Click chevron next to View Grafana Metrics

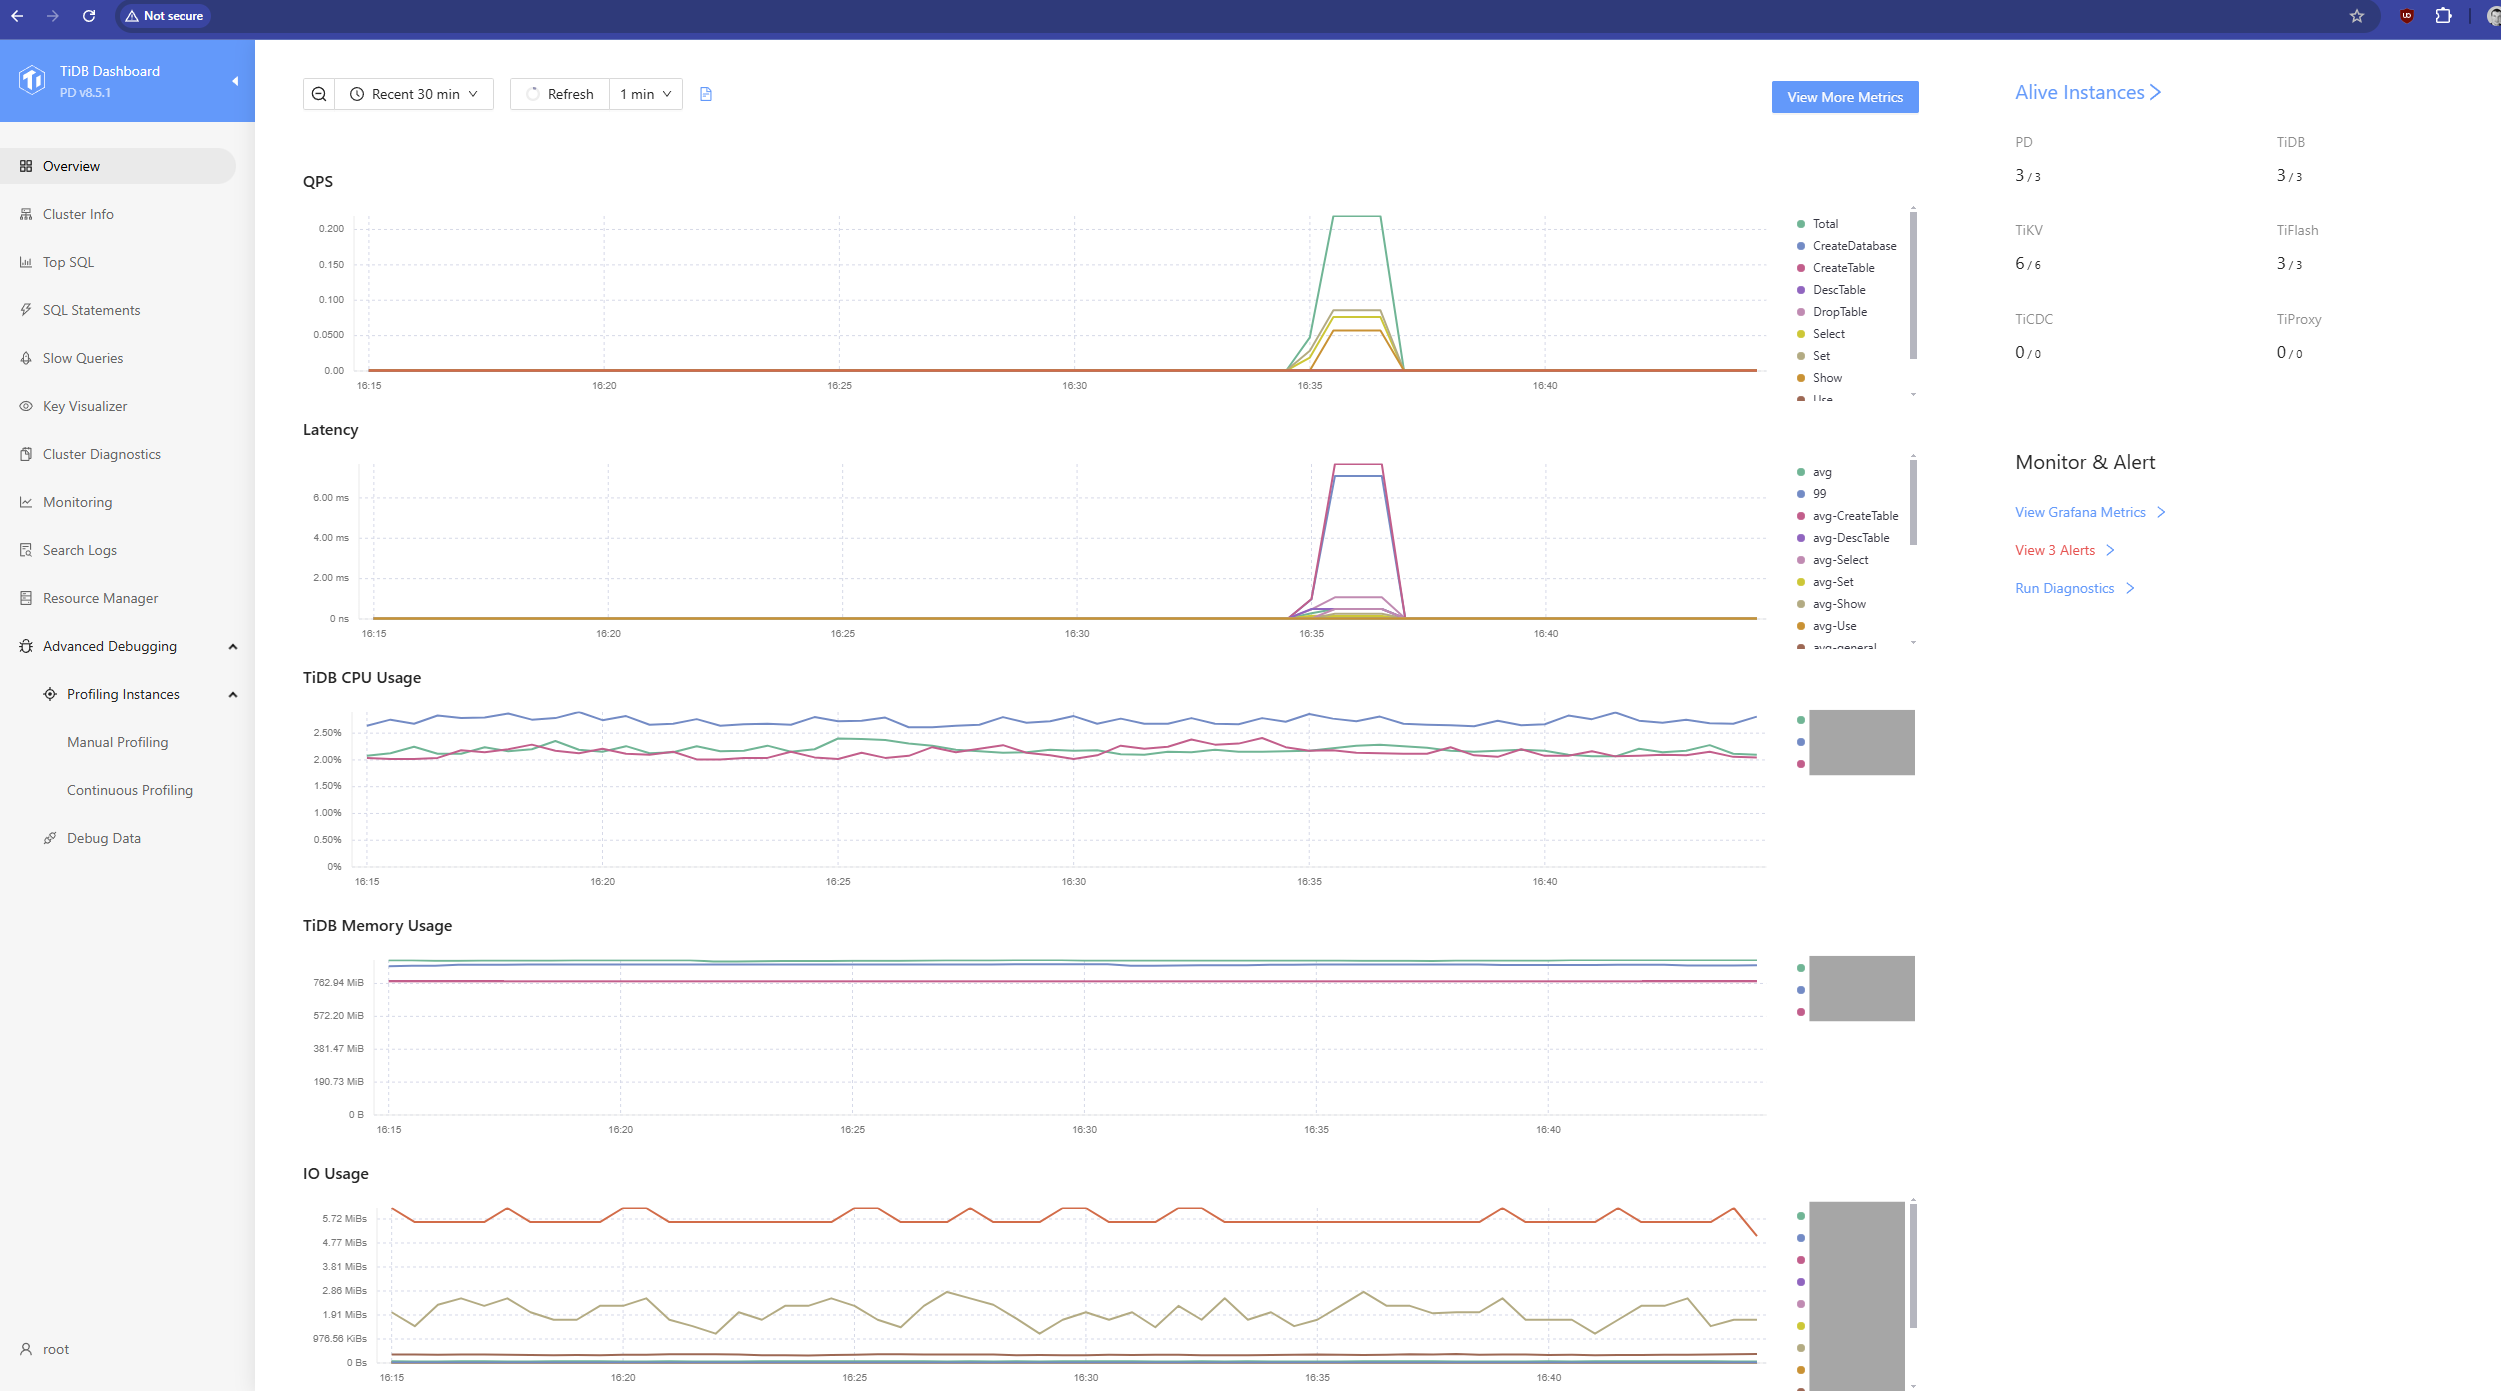coord(2161,512)
